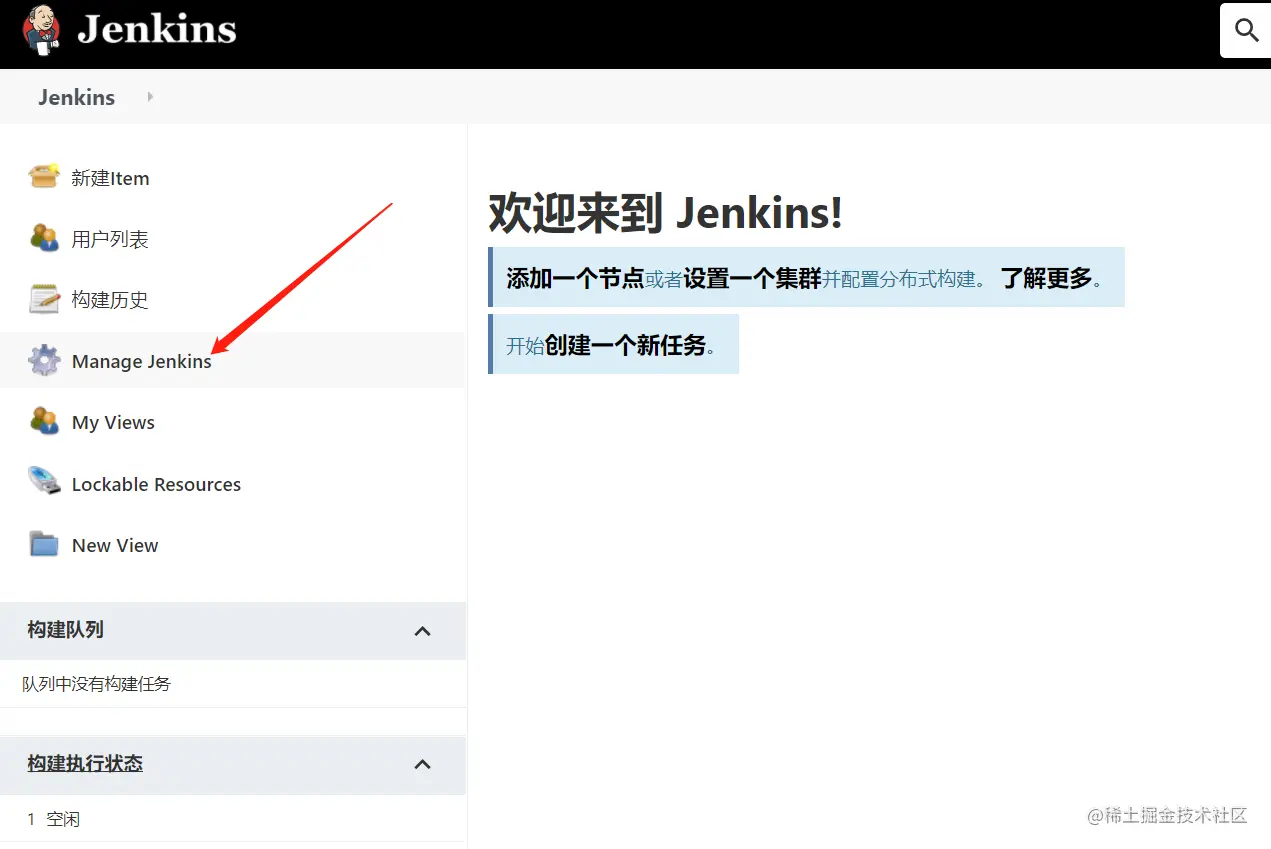Select New View text link
Image resolution: width=1271 pixels, height=849 pixels.
[x=115, y=545]
